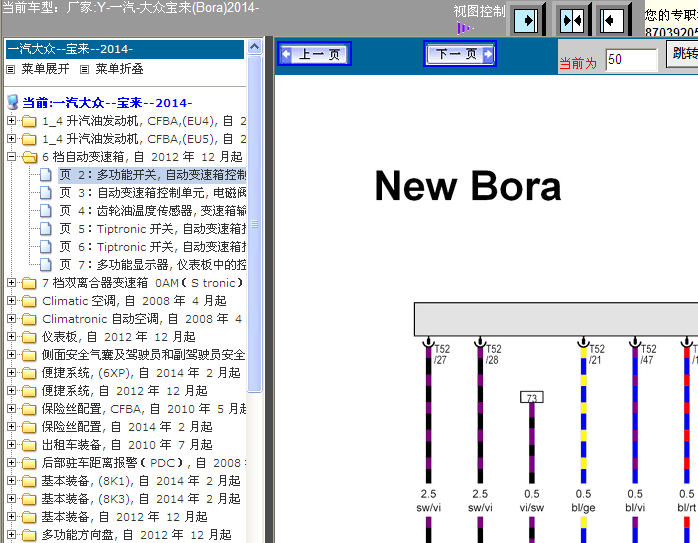
Task: Open 页 6:Tiptronic 开关 page
Action: [x=153, y=247]
